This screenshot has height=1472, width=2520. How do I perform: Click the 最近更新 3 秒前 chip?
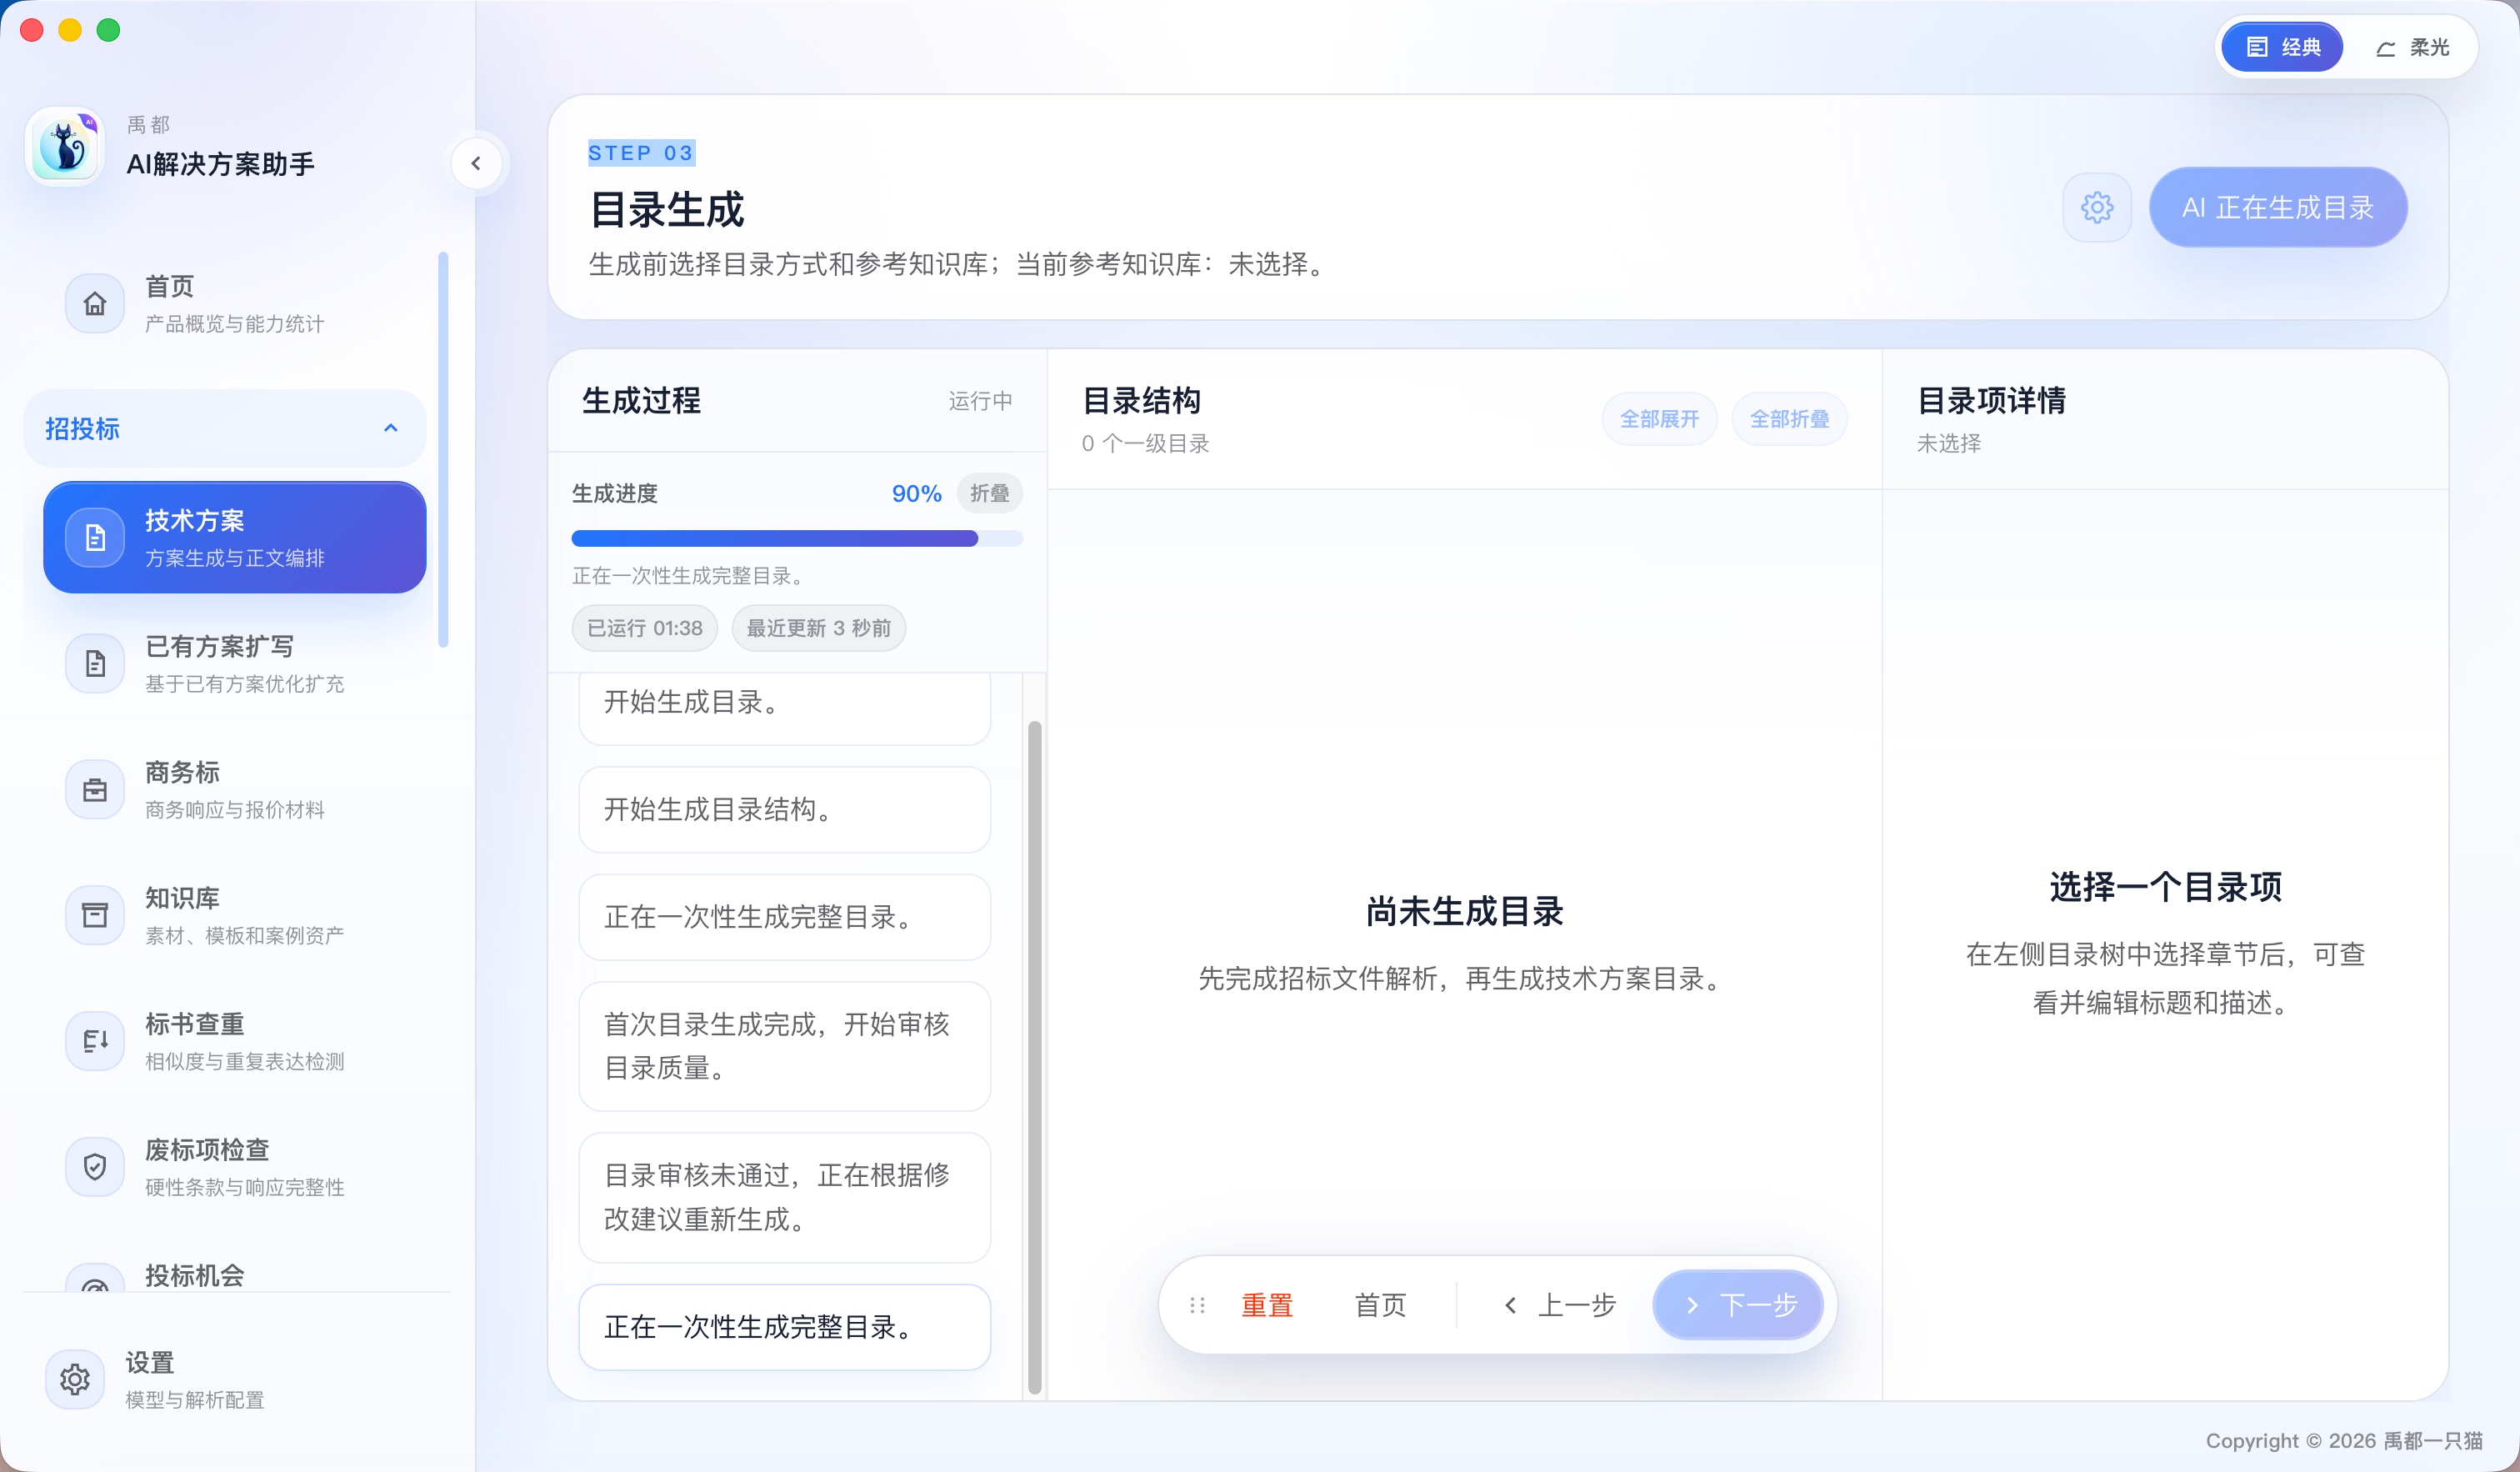pos(818,628)
